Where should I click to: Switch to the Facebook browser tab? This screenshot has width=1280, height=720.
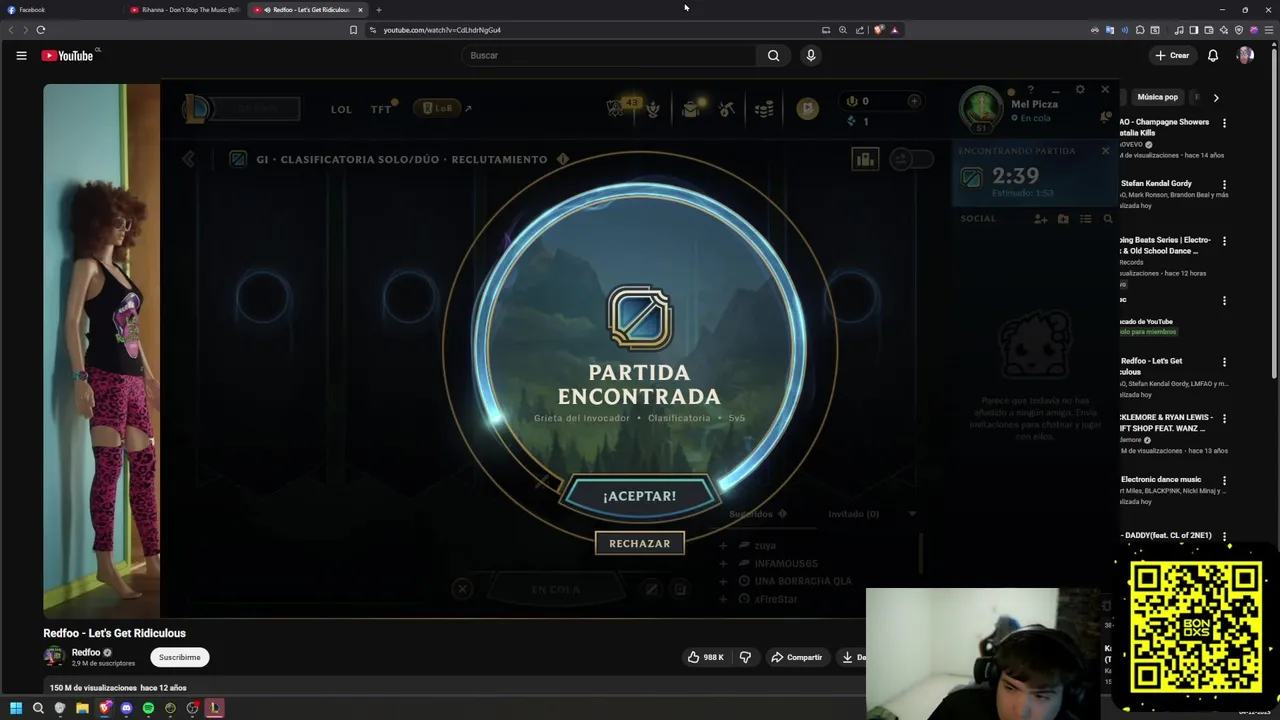[x=60, y=10]
